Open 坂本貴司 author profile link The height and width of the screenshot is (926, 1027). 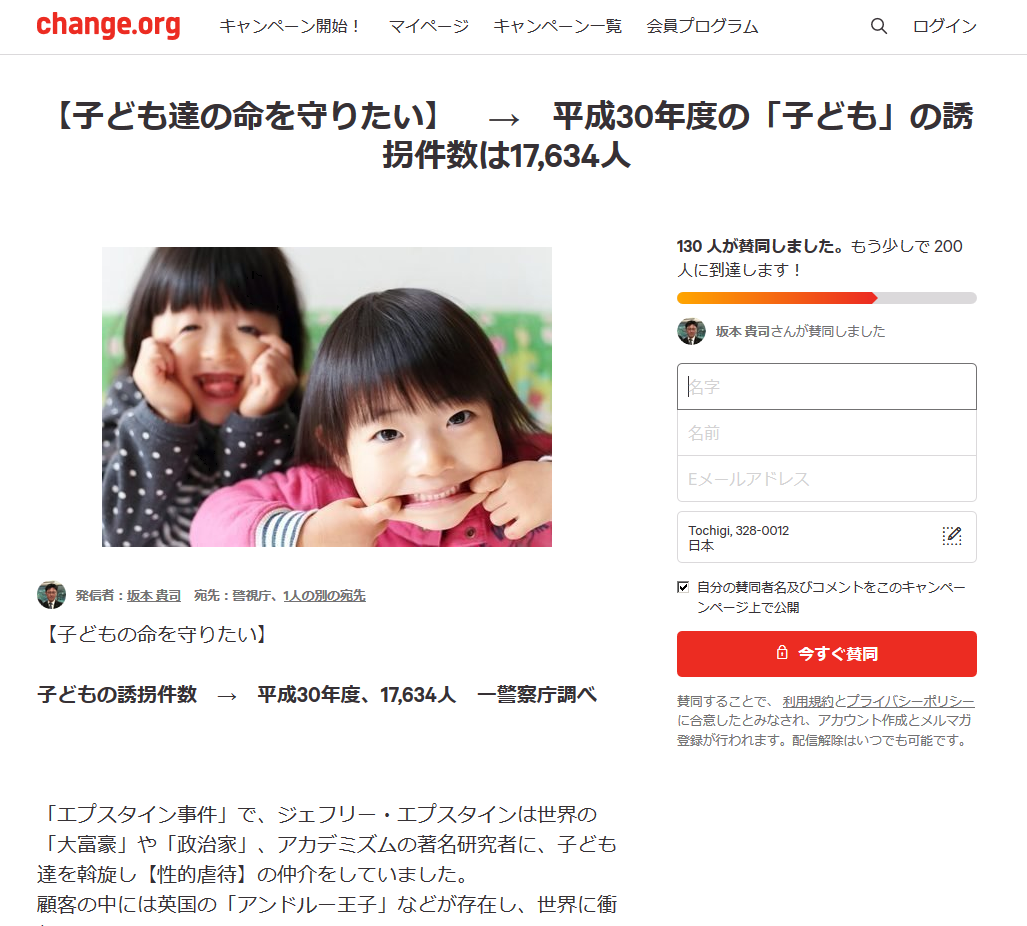tap(153, 595)
